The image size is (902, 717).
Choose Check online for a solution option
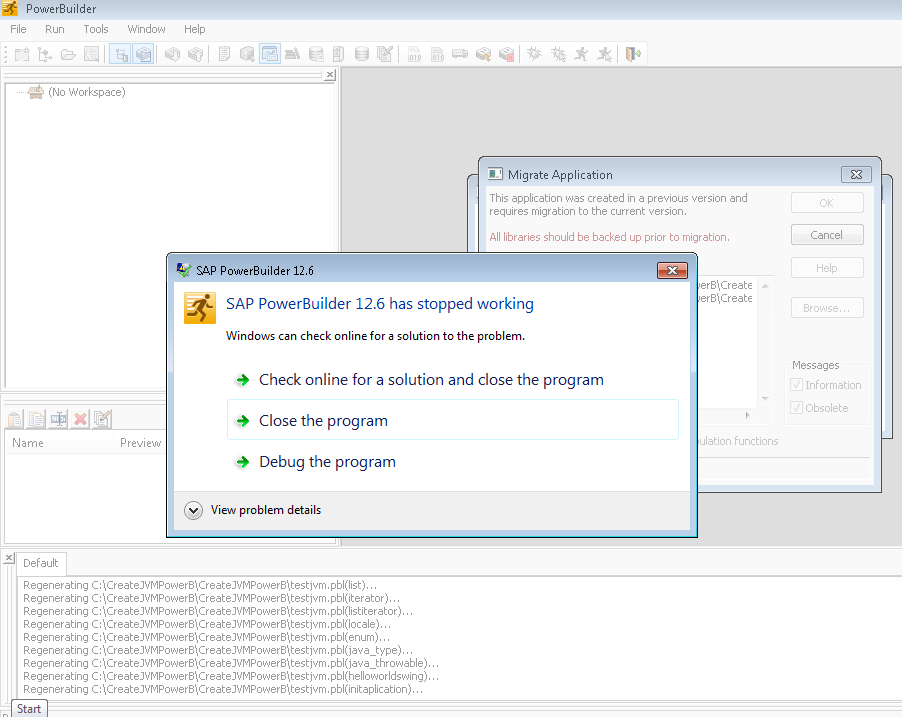pos(431,380)
